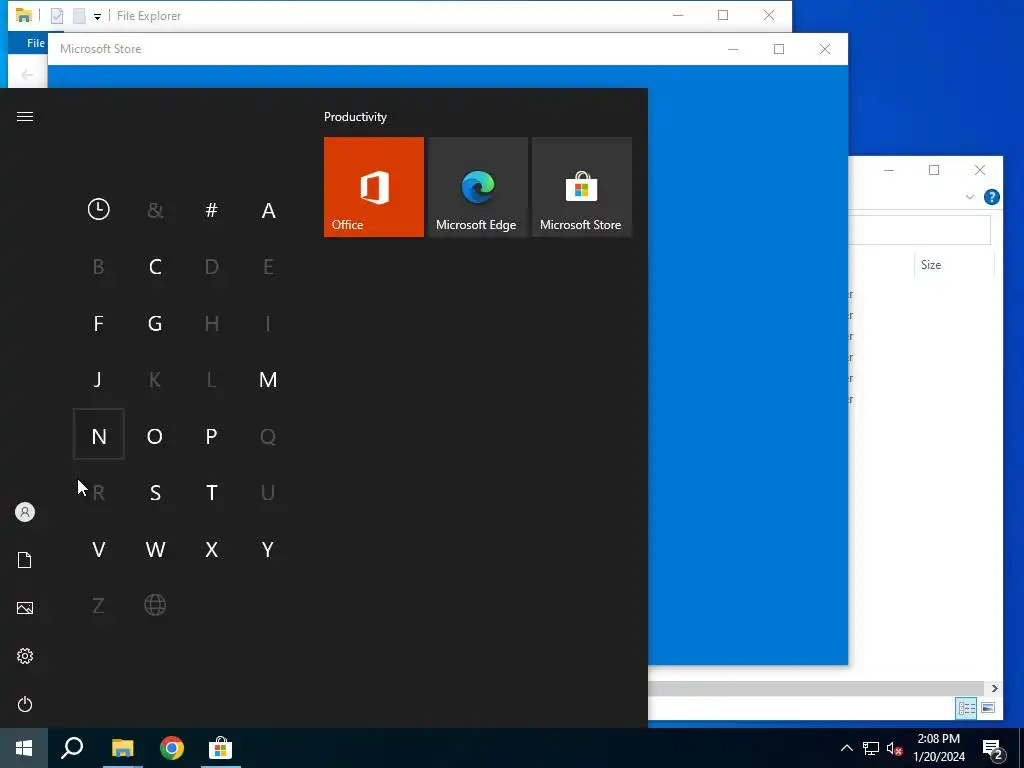Open Customize Quick Access Toolbar dropdown
Viewport: 1024px width, 768px height.
click(x=97, y=16)
